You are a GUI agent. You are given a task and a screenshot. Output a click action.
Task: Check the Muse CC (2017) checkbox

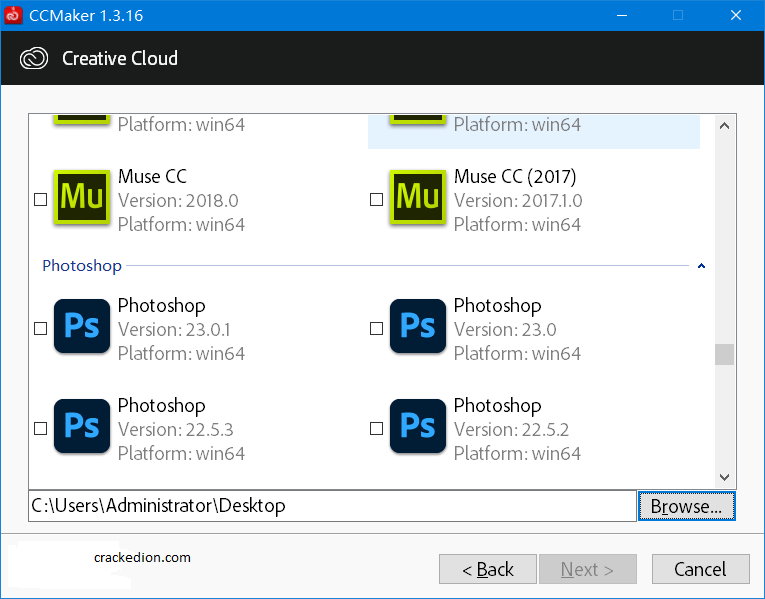[x=376, y=200]
